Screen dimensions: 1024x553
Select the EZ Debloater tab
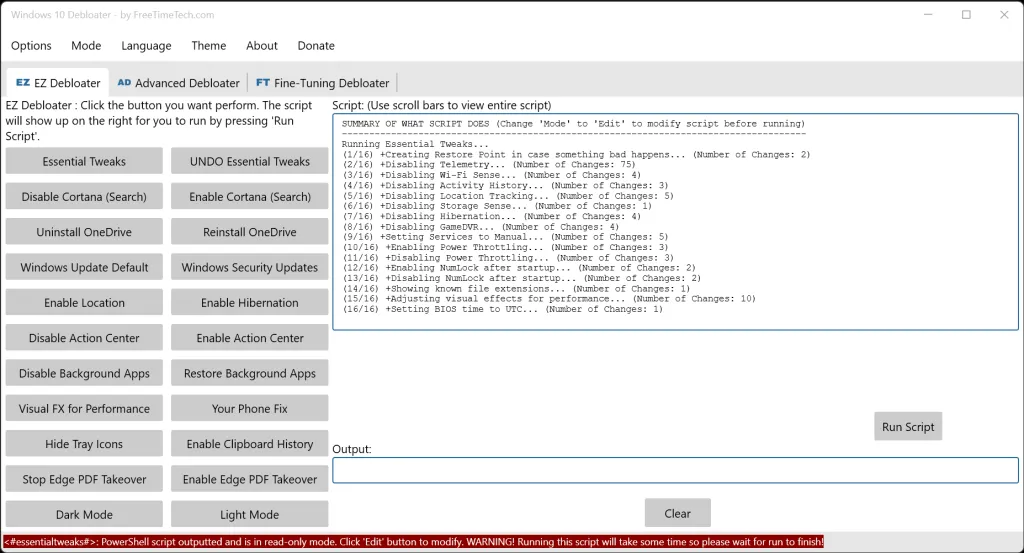click(x=57, y=83)
